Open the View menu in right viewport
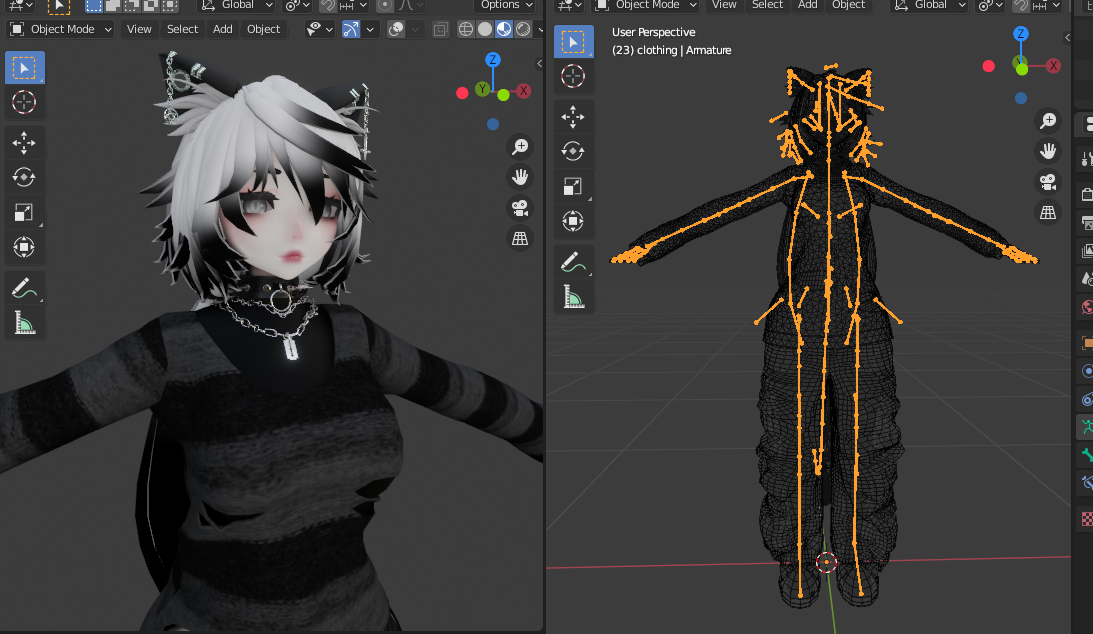 724,6
